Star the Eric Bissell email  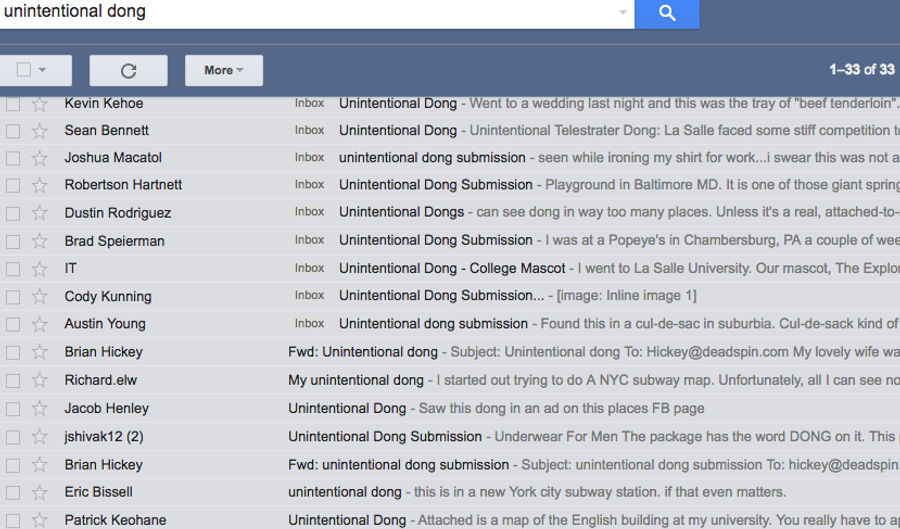click(39, 492)
